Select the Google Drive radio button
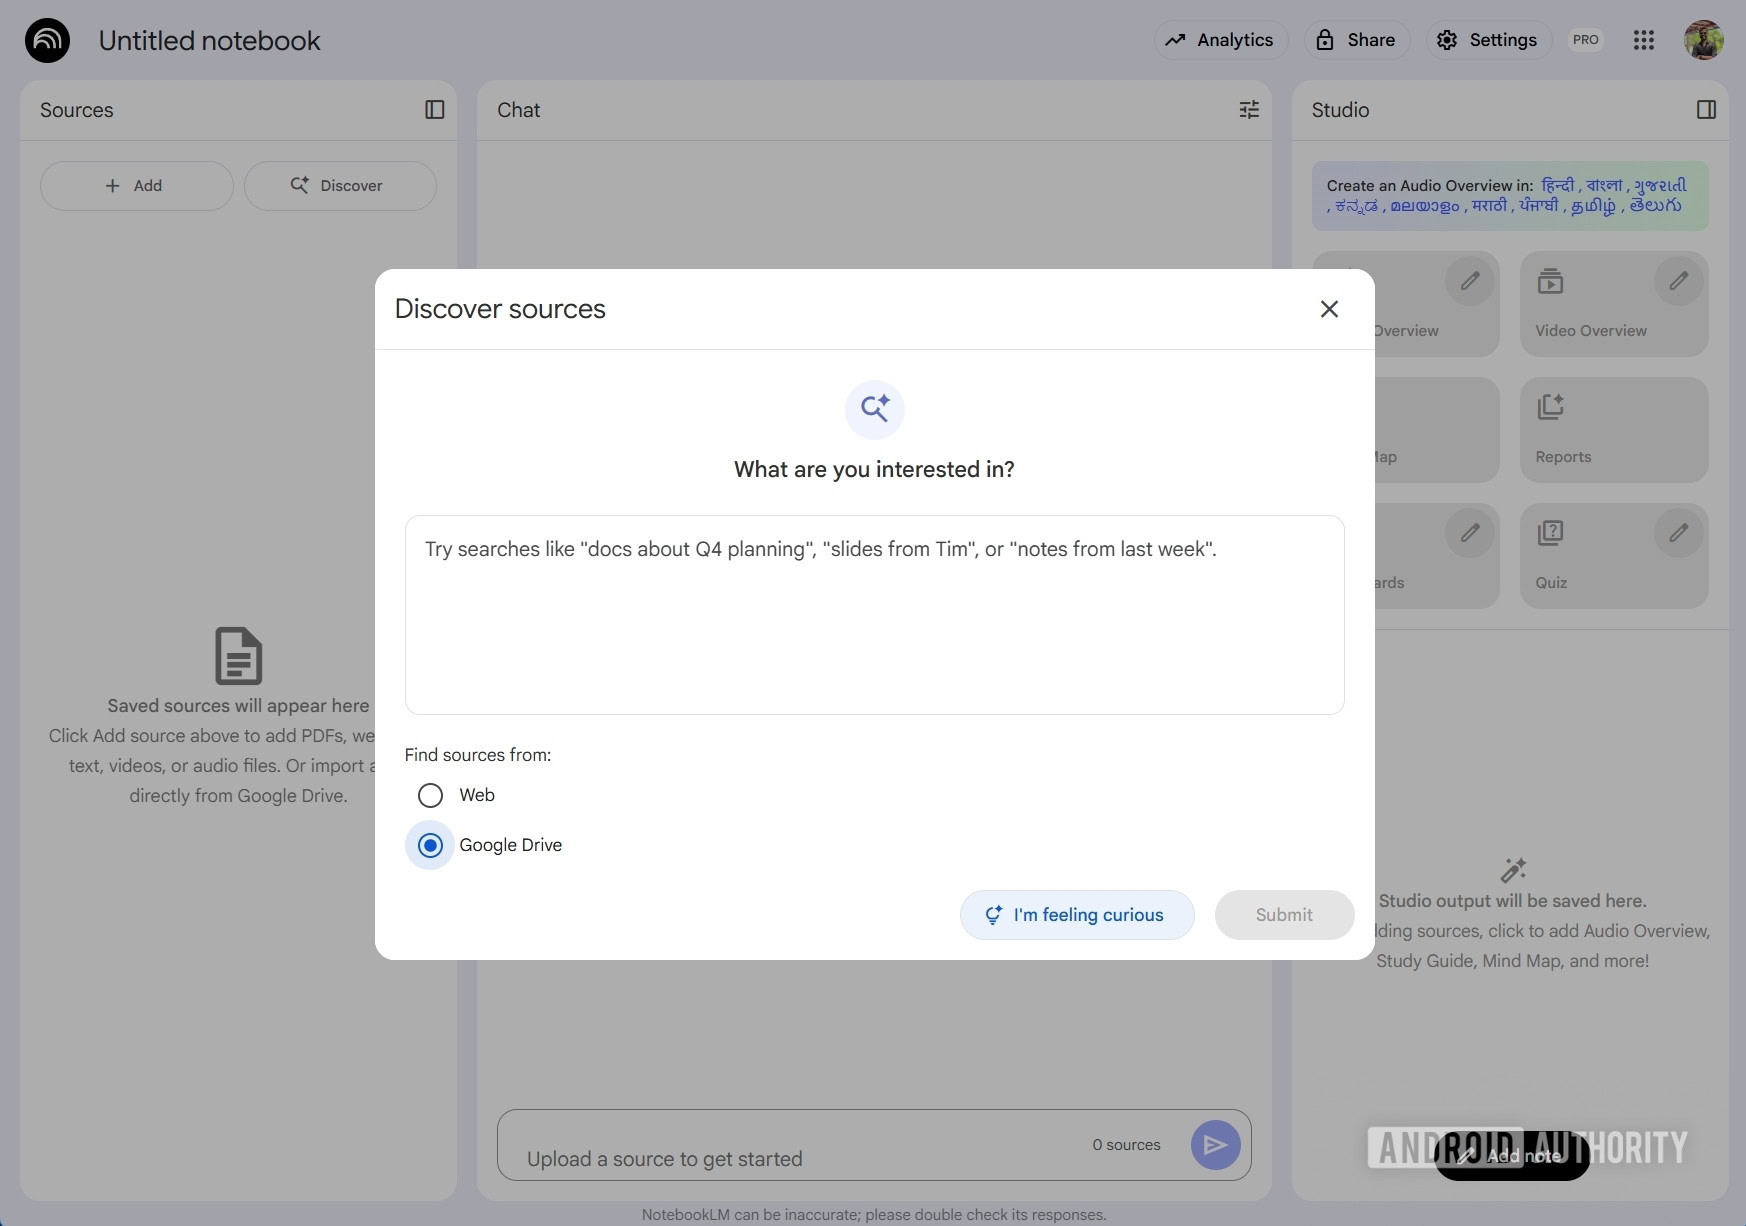The width and height of the screenshot is (1746, 1226). coord(429,845)
